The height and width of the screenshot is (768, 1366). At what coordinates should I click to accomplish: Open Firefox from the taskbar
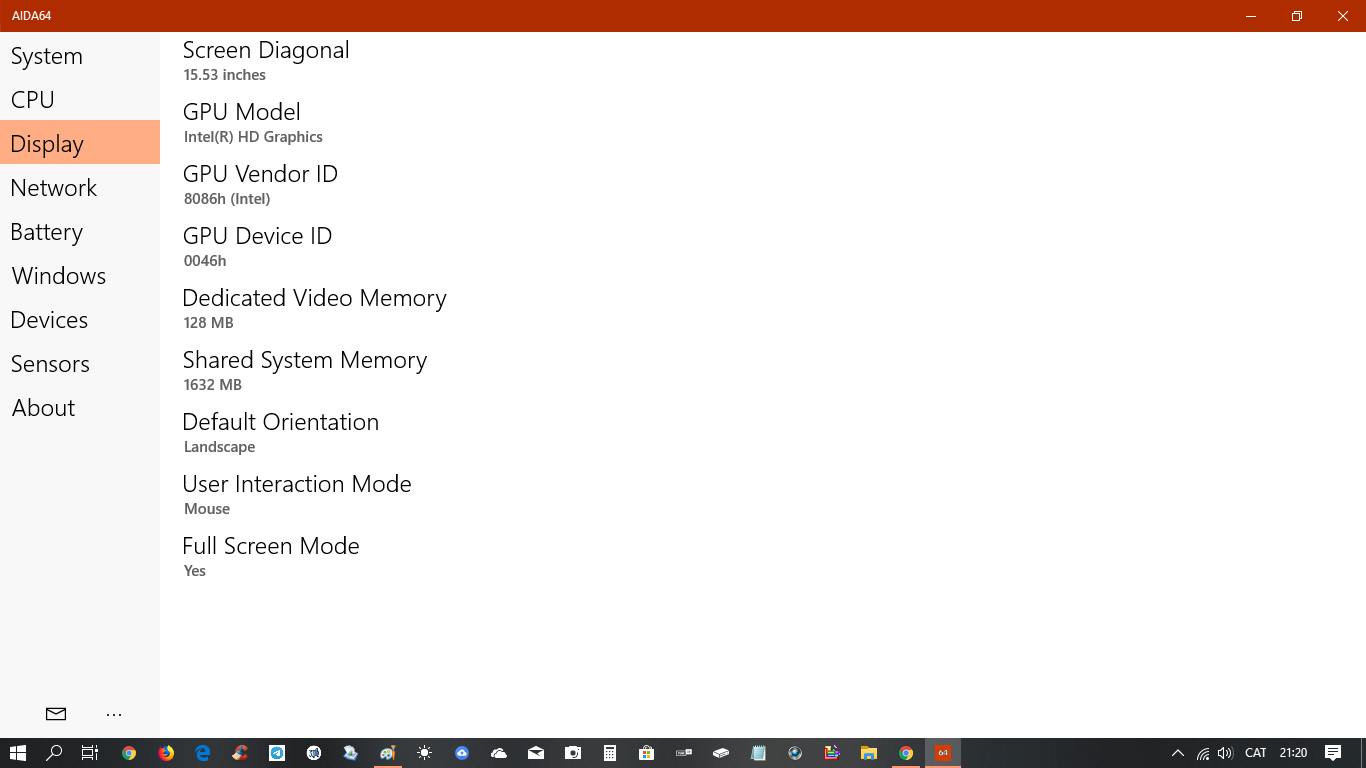point(166,753)
